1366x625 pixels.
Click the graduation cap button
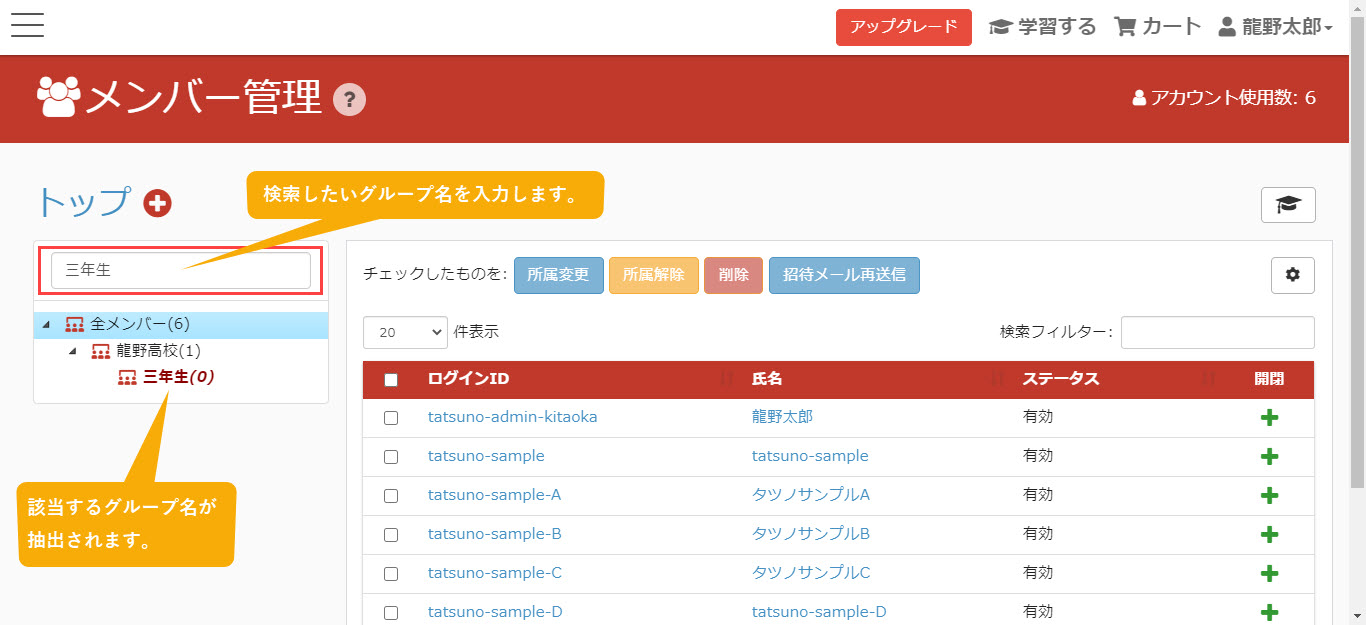tap(1288, 205)
